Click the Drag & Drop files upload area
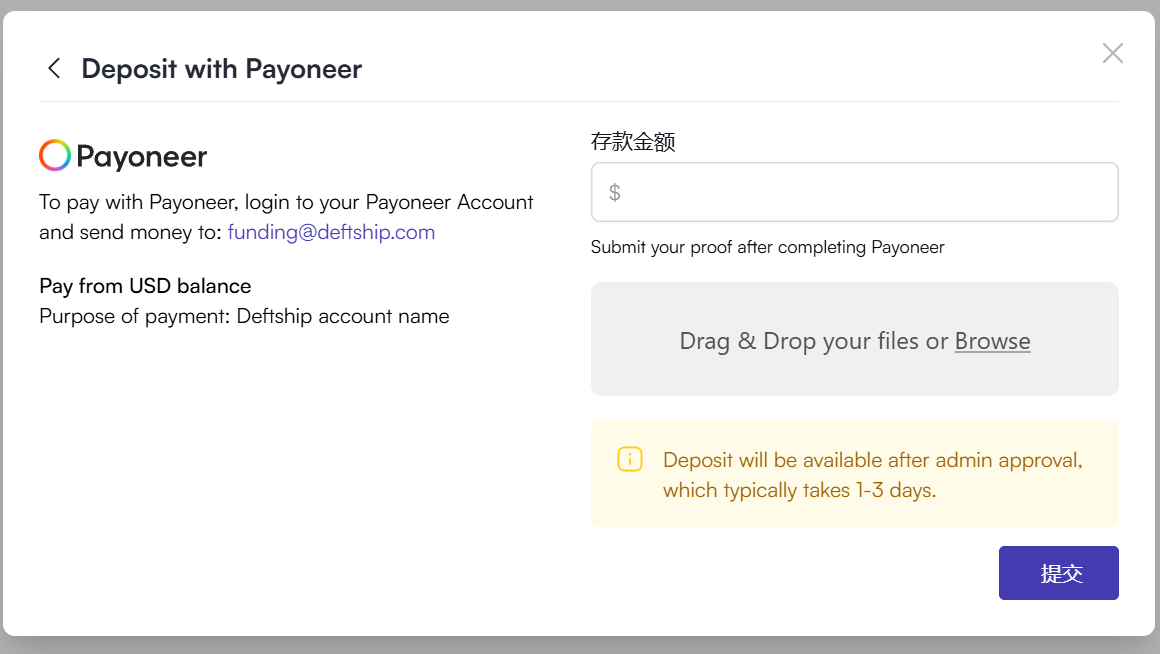The image size is (1160, 654). pos(854,339)
